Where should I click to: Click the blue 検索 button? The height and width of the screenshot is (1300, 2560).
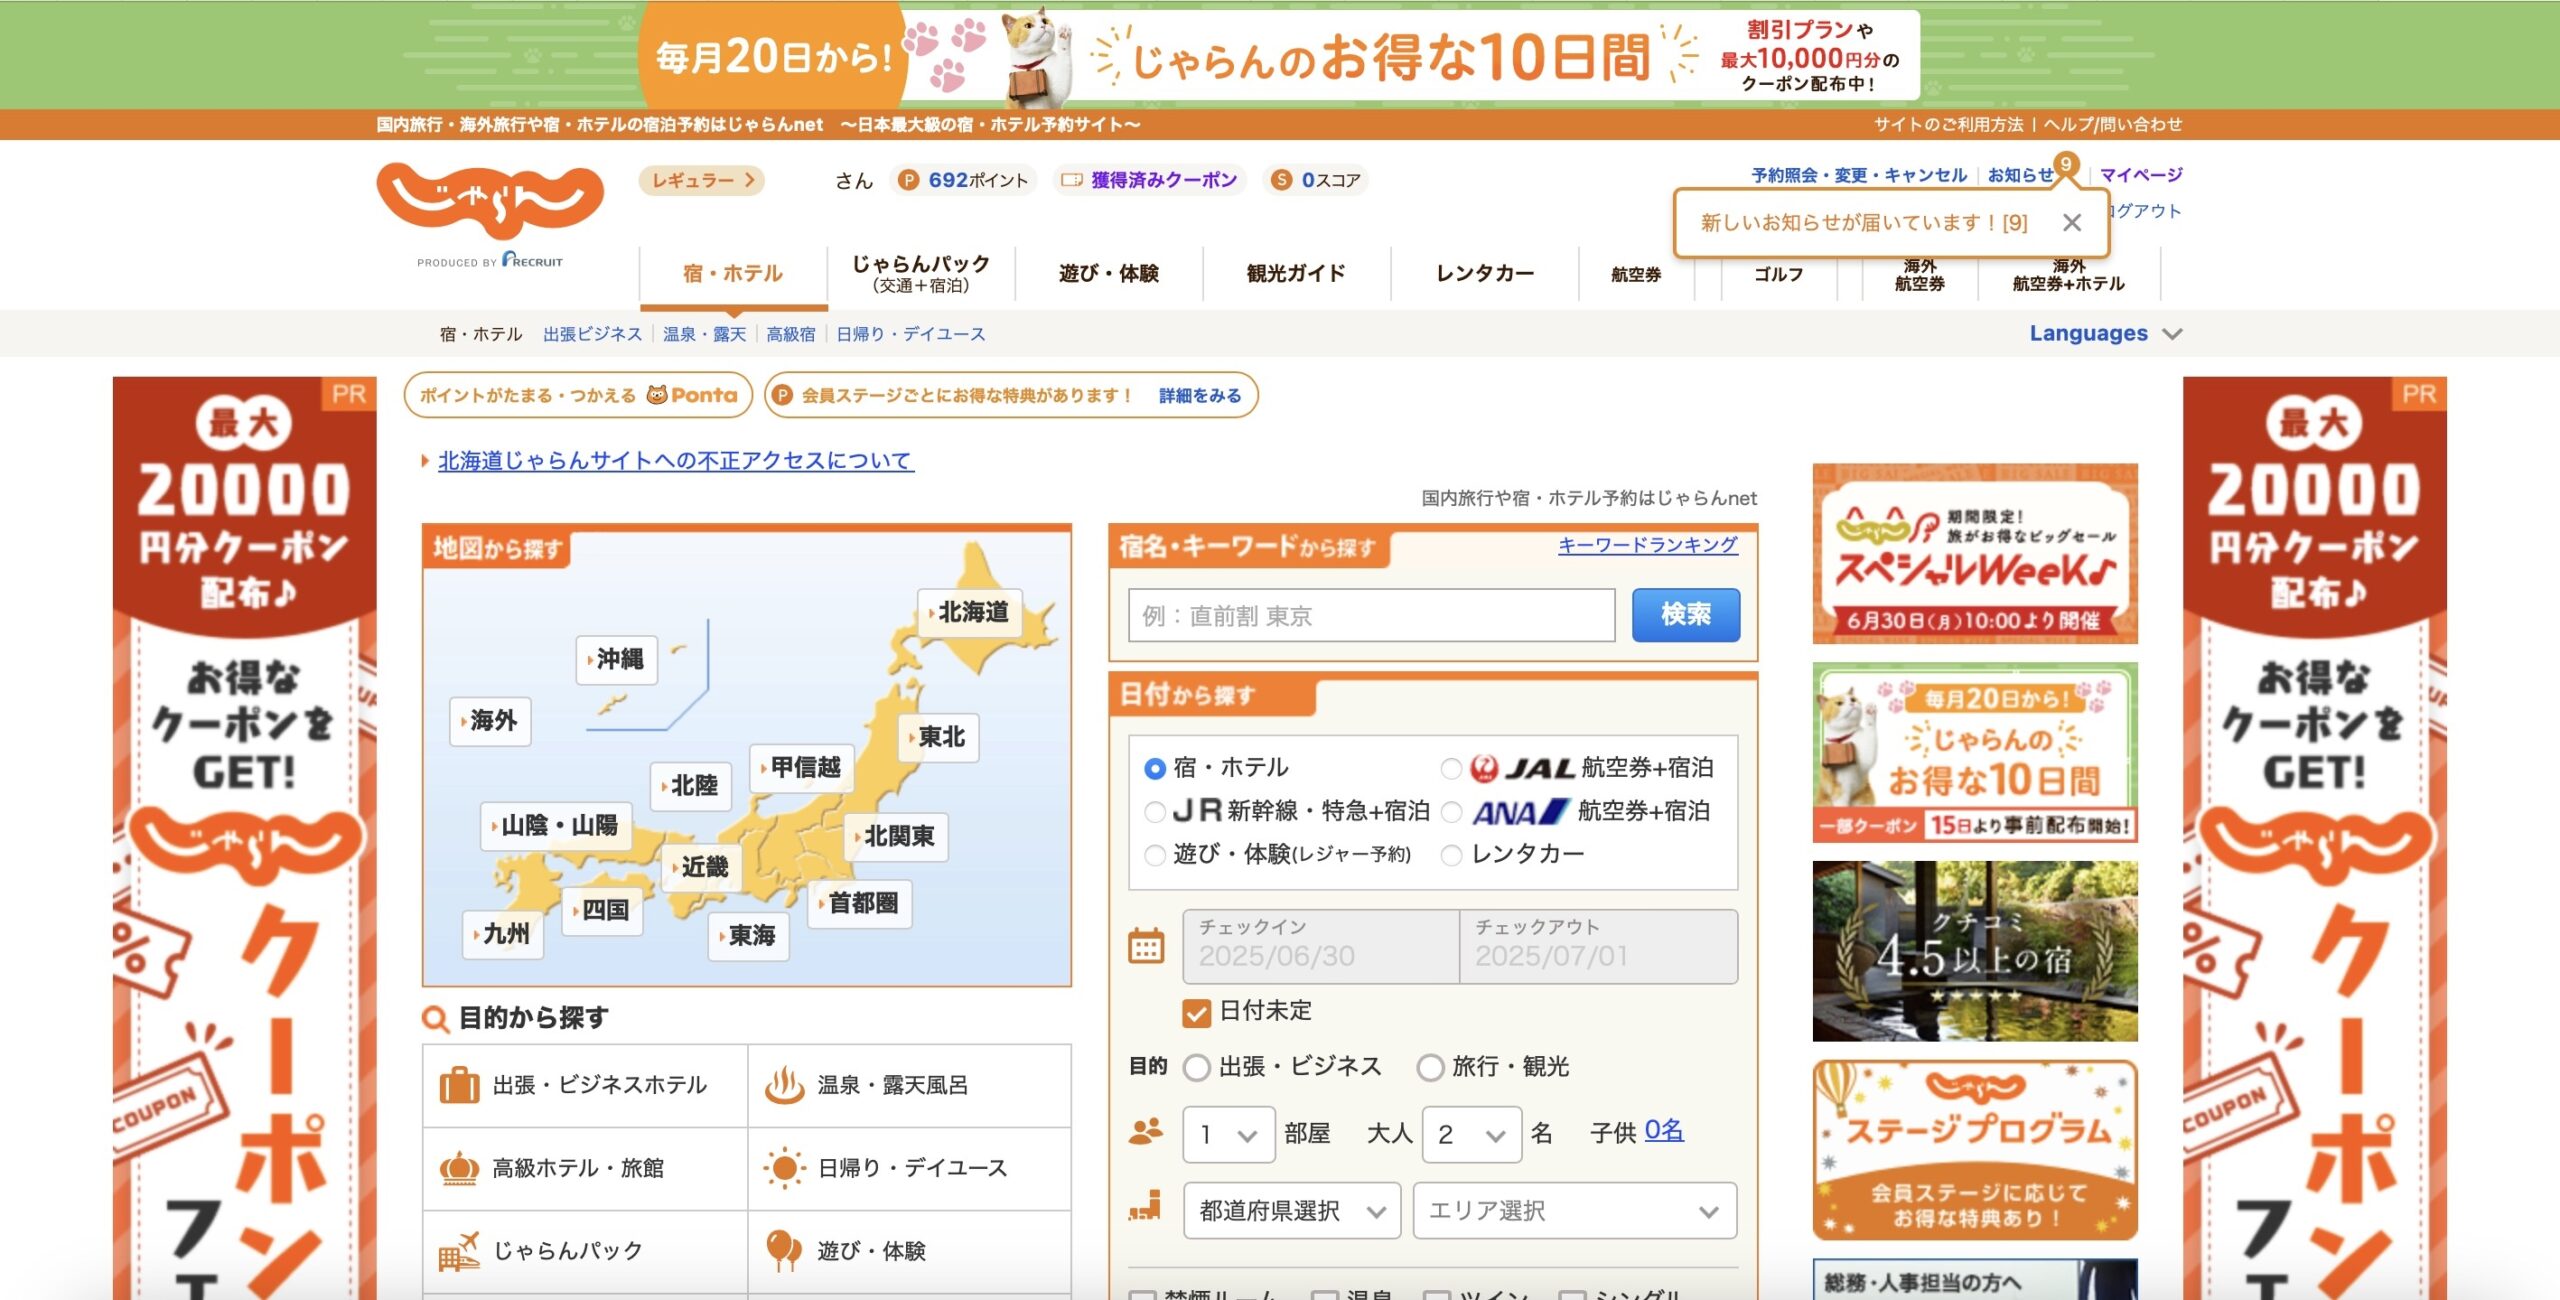1685,614
